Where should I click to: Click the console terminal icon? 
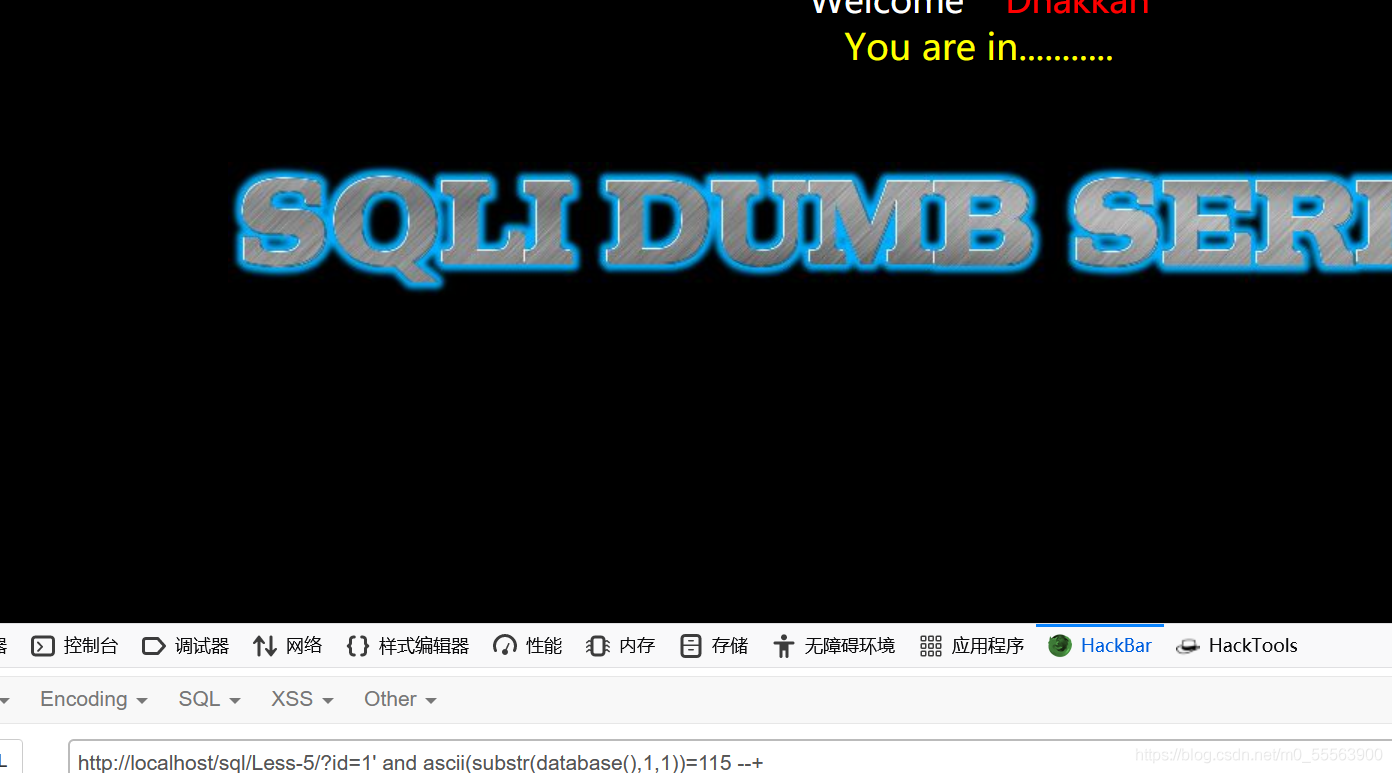coord(43,646)
